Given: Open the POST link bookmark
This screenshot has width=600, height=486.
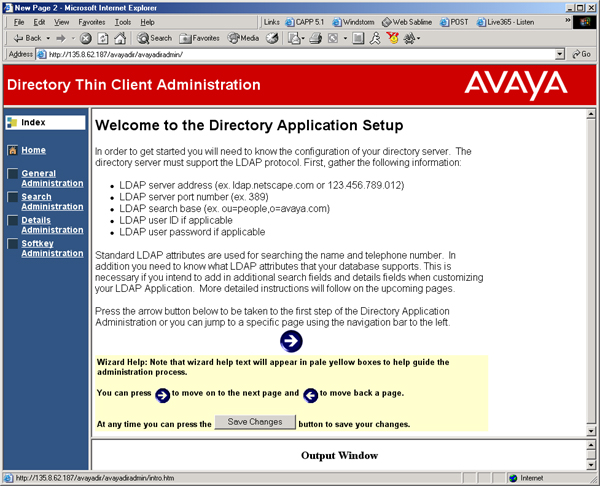Looking at the screenshot, I should [x=454, y=22].
